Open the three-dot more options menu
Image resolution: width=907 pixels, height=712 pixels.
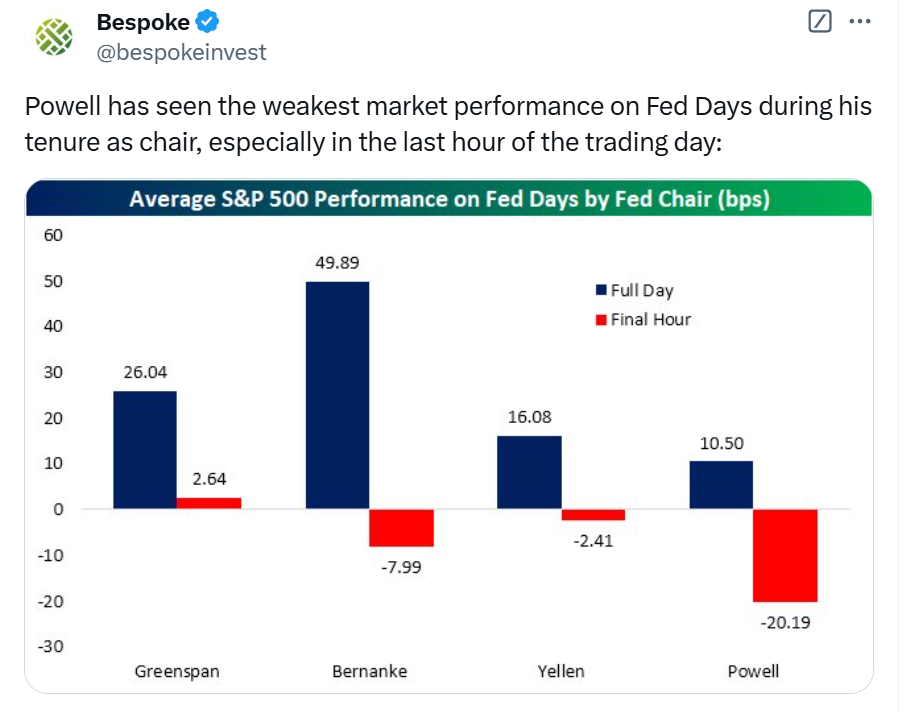pyautogui.click(x=859, y=21)
